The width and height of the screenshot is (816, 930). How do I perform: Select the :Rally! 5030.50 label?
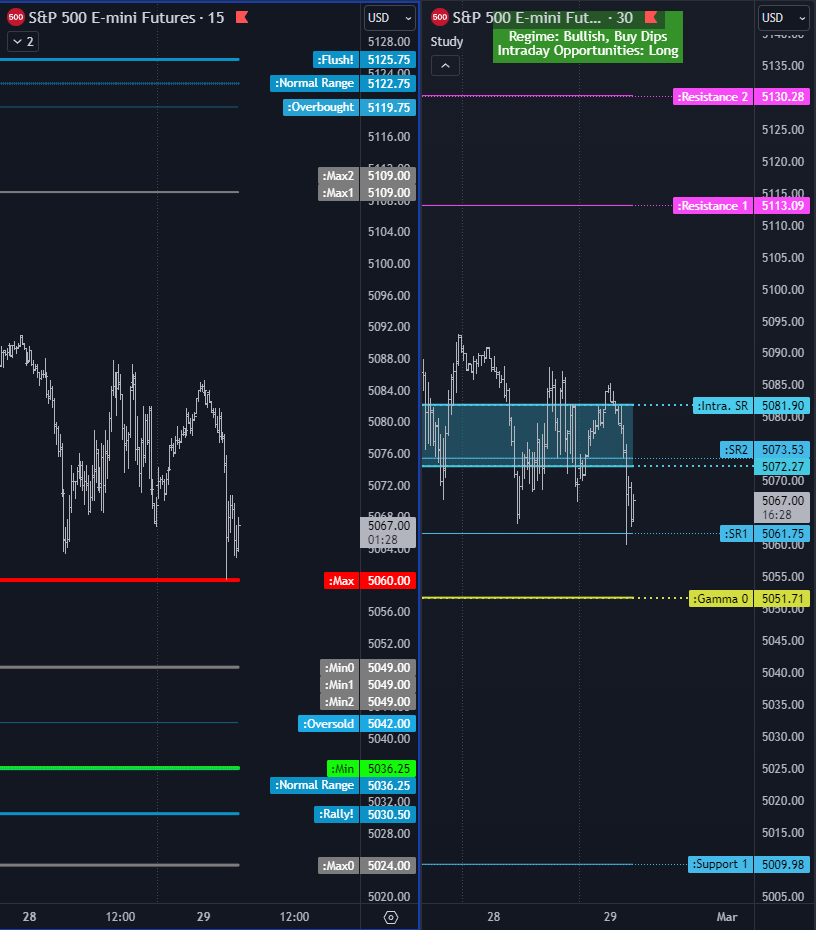[365, 814]
